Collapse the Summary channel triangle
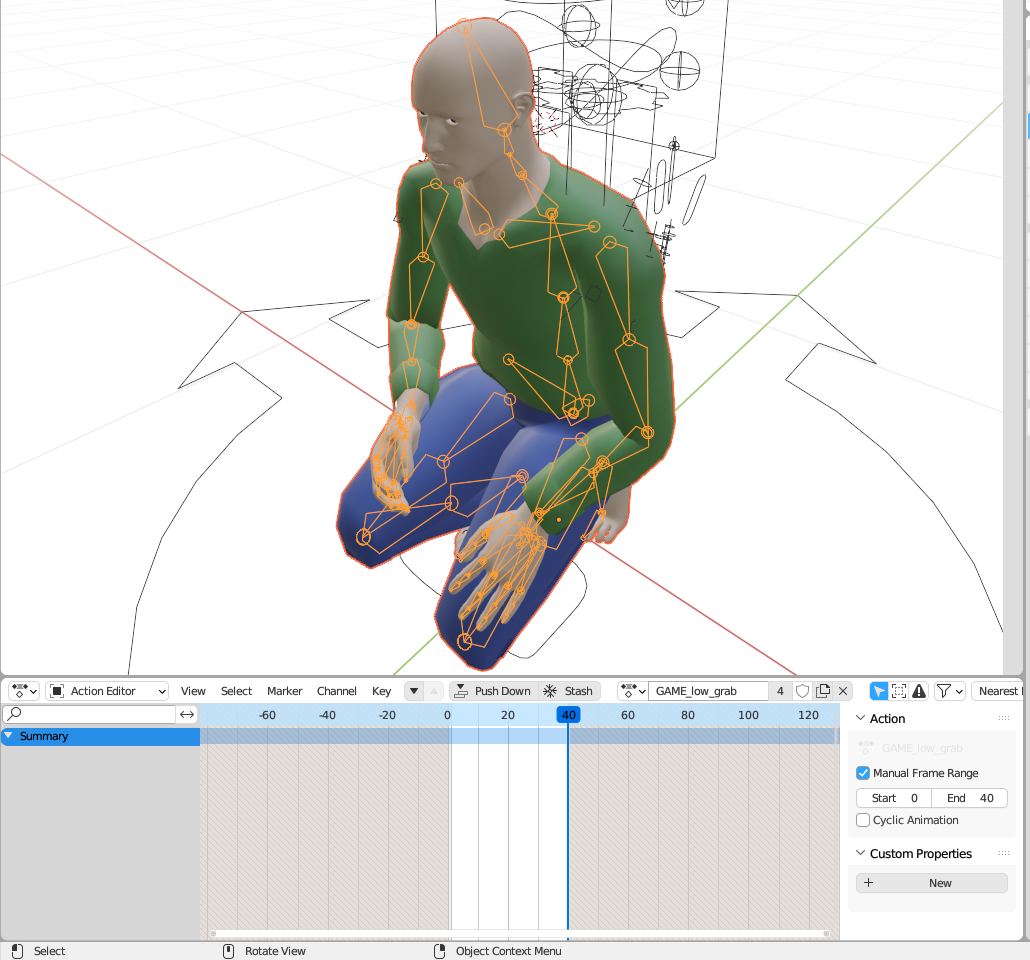 click(x=9, y=736)
